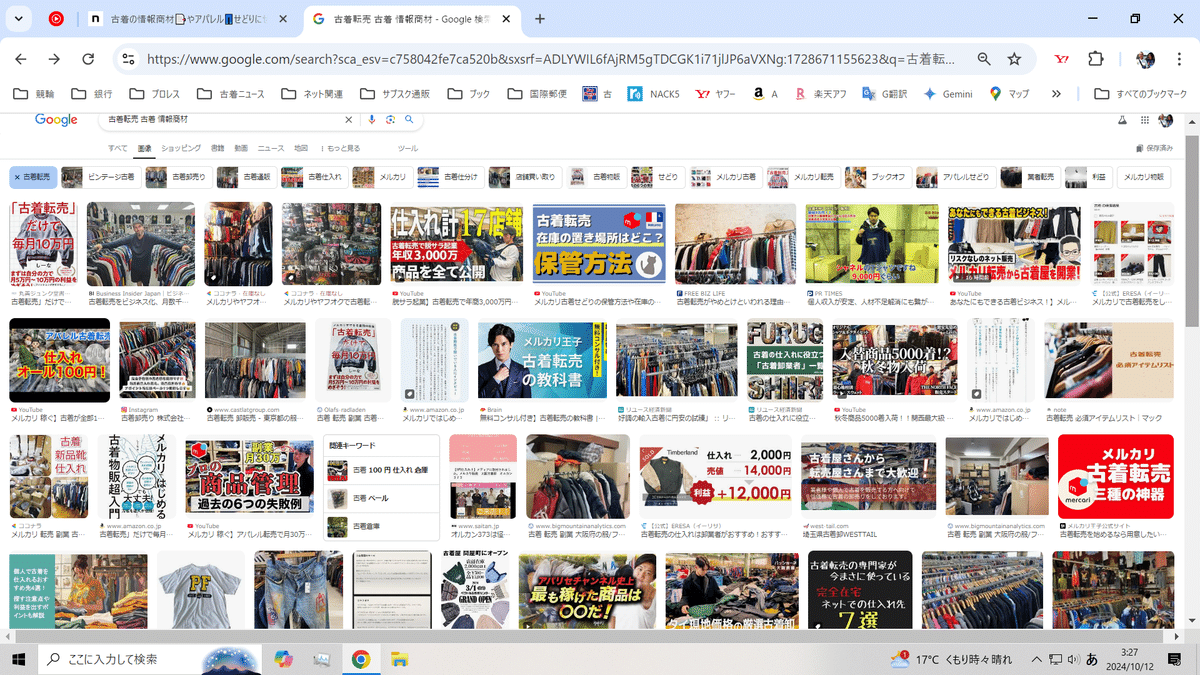Open the 銀行 bookmark folder
1200x675 pixels.
92,93
